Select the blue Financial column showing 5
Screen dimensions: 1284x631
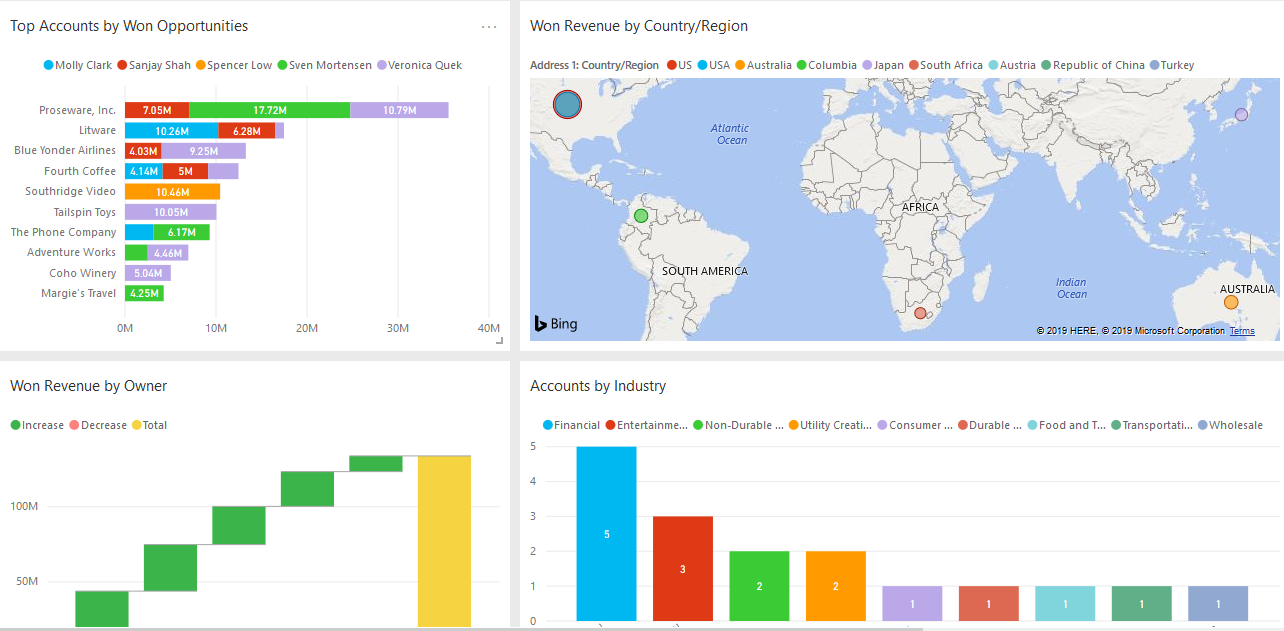606,533
